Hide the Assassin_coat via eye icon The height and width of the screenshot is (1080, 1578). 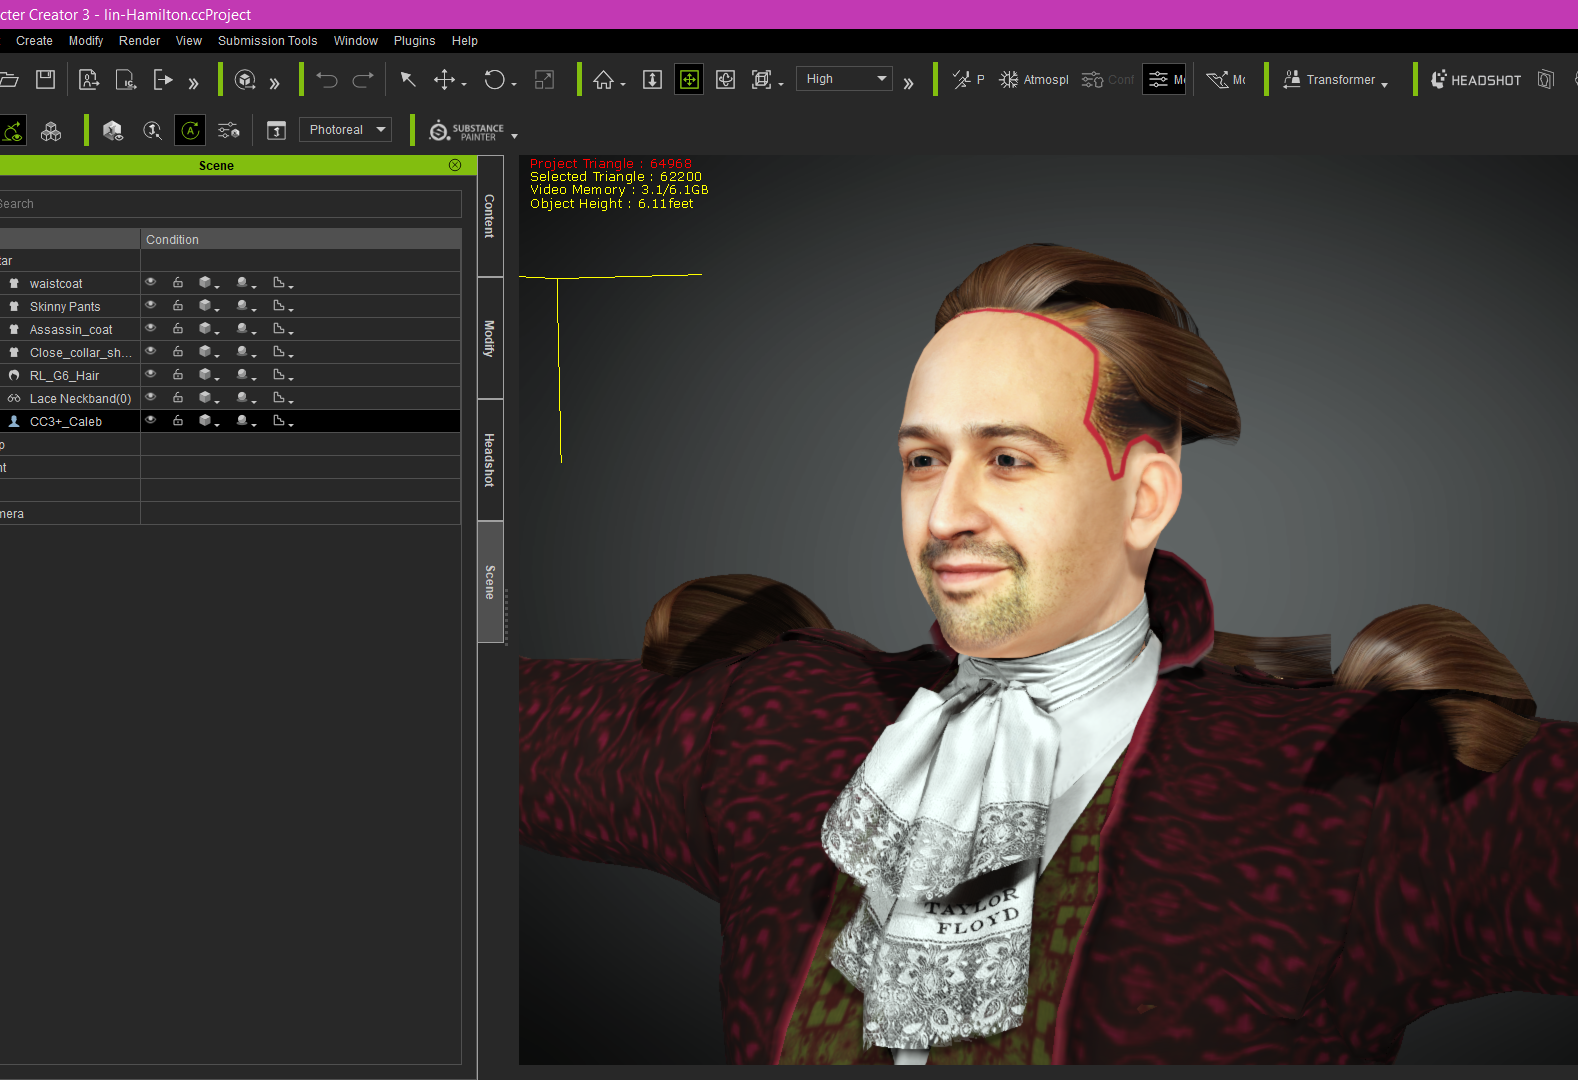point(151,329)
